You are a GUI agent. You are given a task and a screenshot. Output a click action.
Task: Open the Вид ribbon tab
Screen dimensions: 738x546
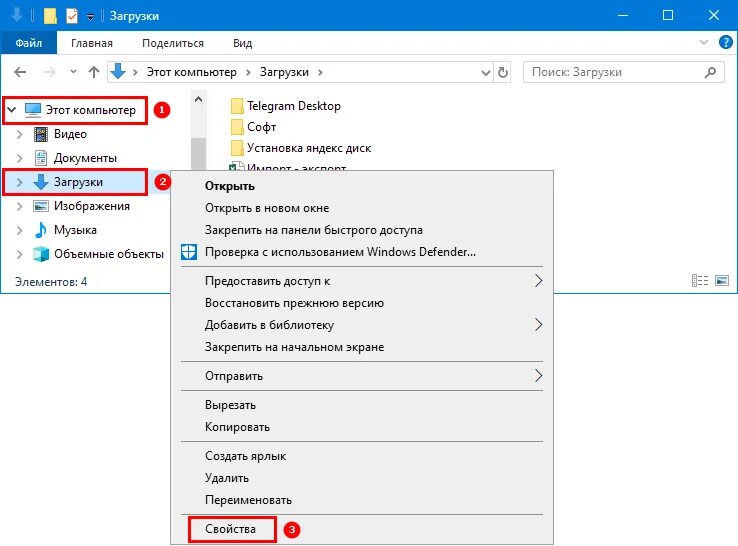click(242, 43)
